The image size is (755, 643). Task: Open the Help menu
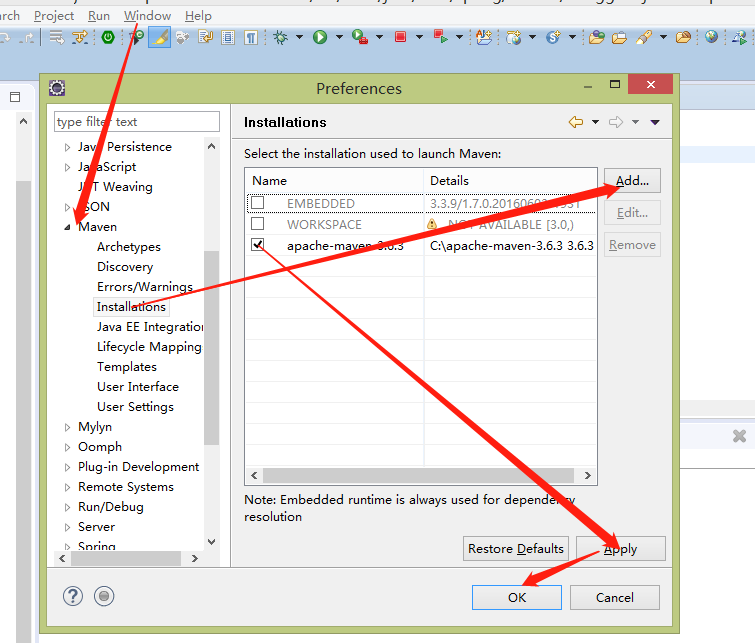(198, 16)
